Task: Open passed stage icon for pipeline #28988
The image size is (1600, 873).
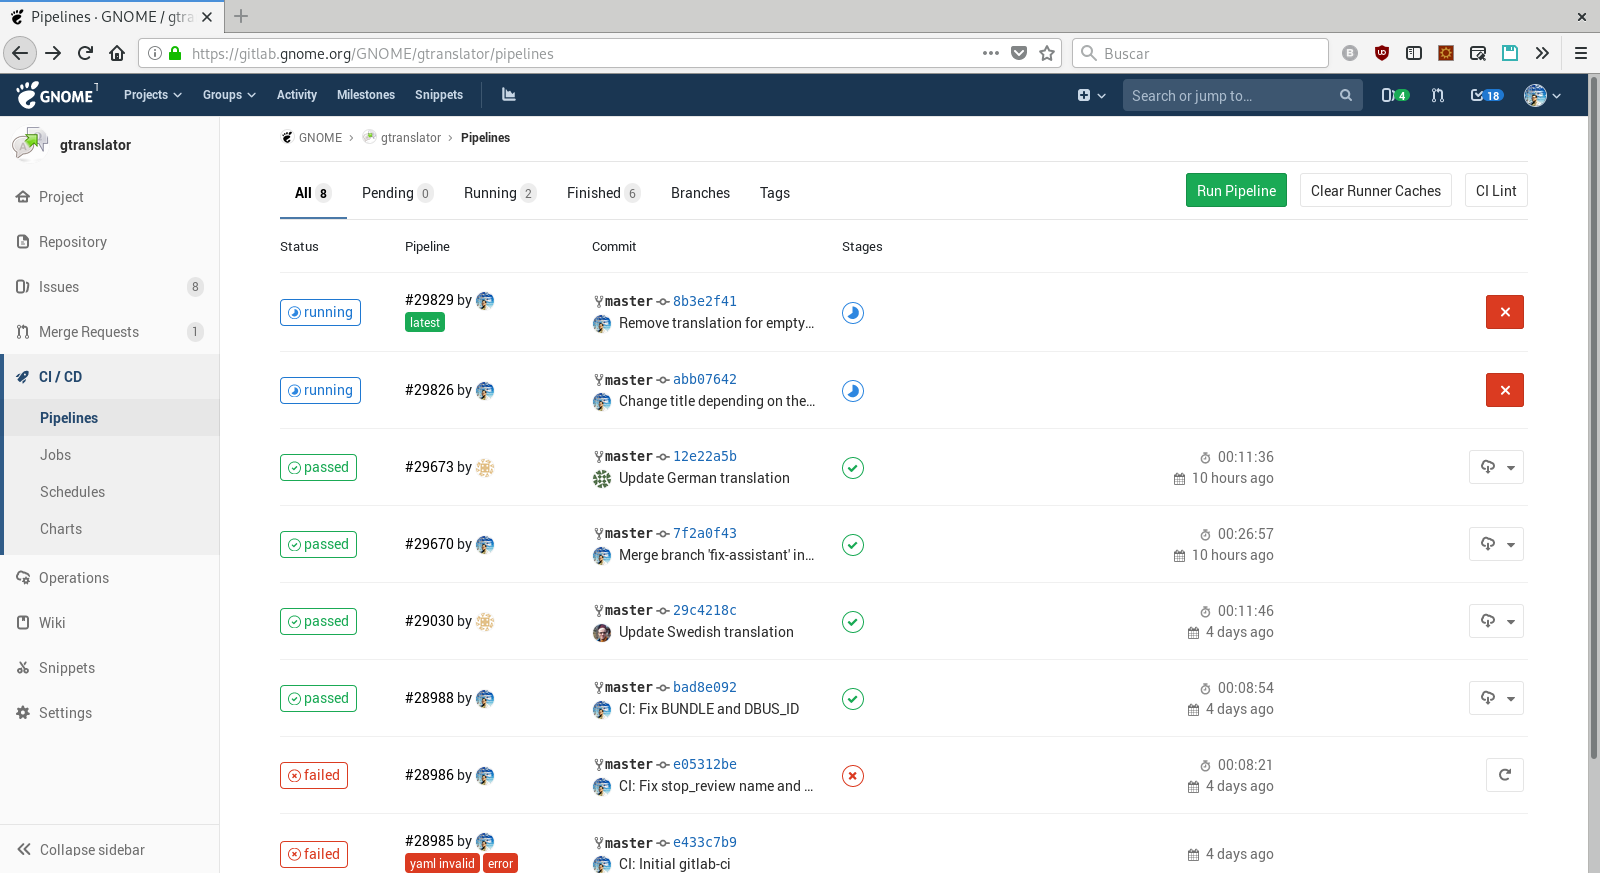Action: 853,699
